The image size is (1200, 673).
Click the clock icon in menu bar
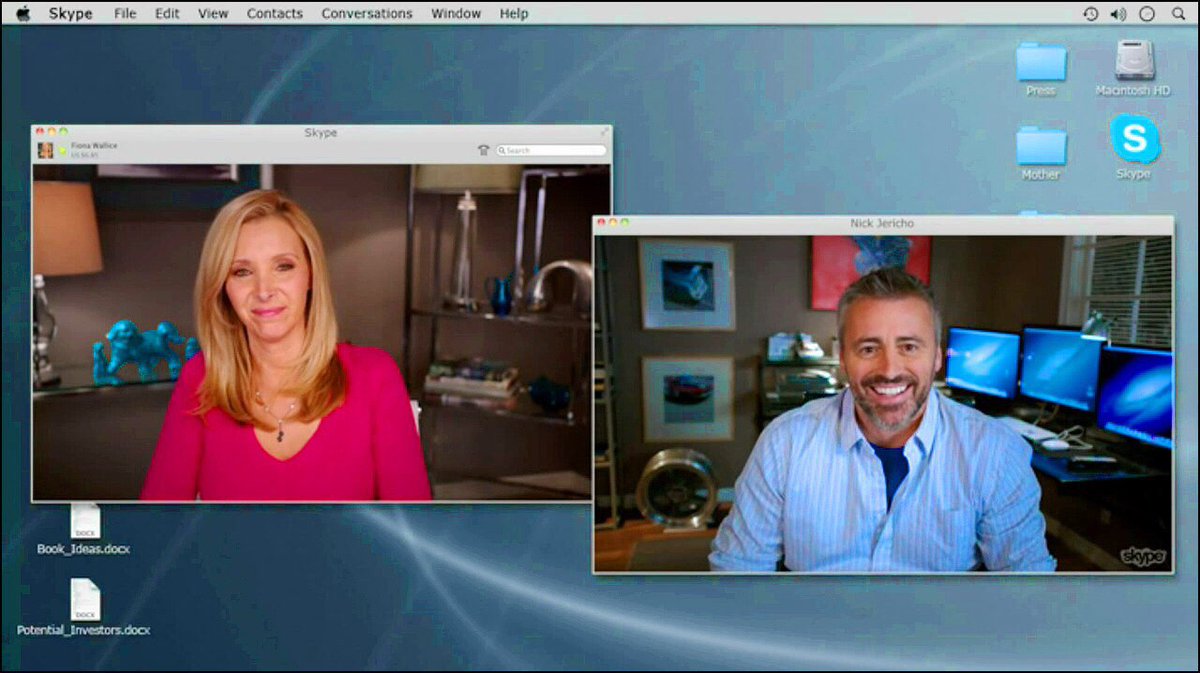tap(1147, 14)
